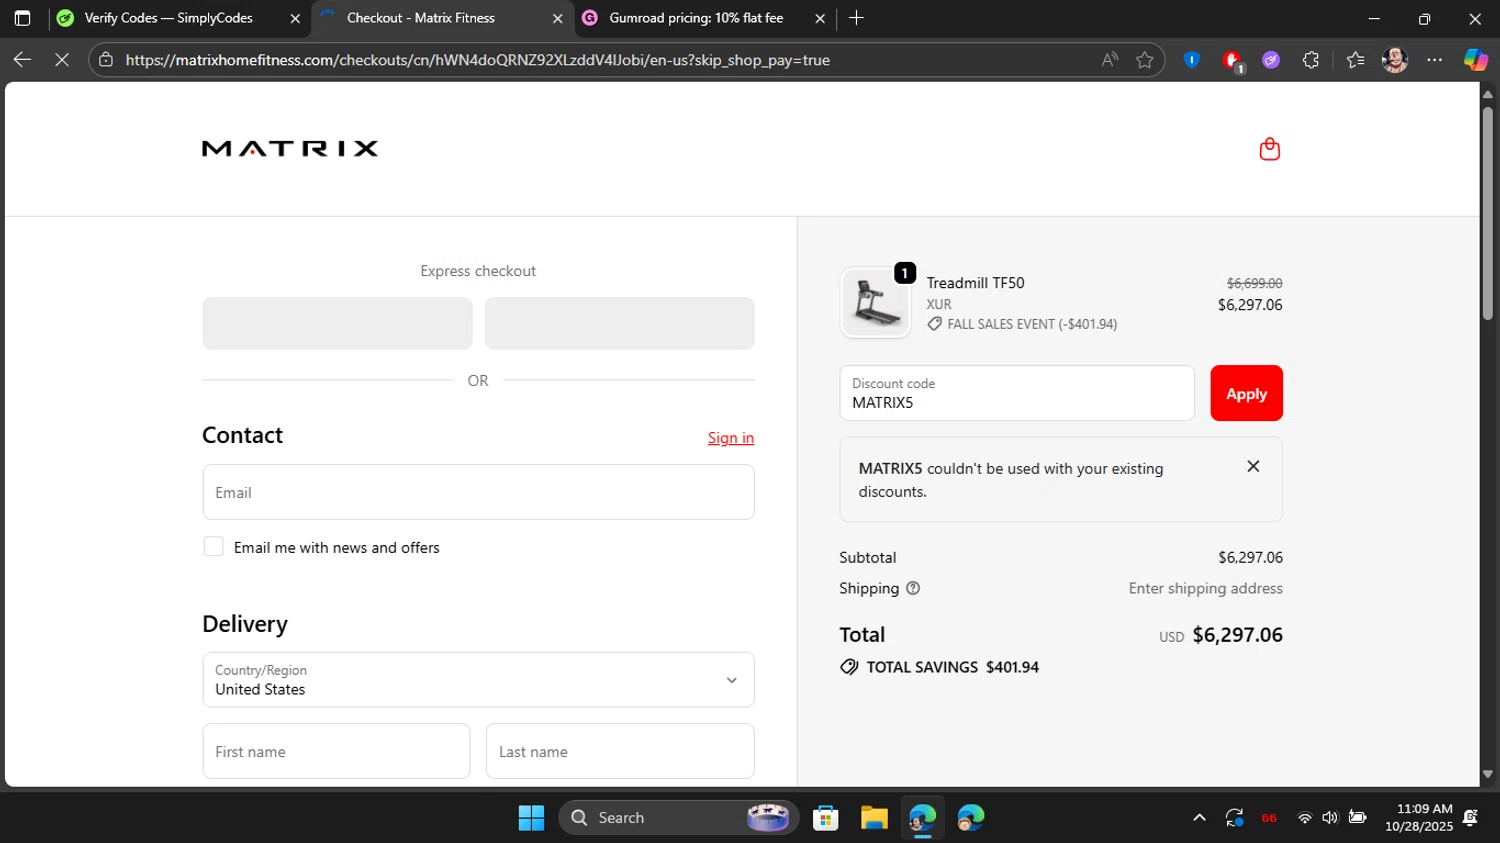
Task: Check Email me with news and offers
Action: (x=213, y=546)
